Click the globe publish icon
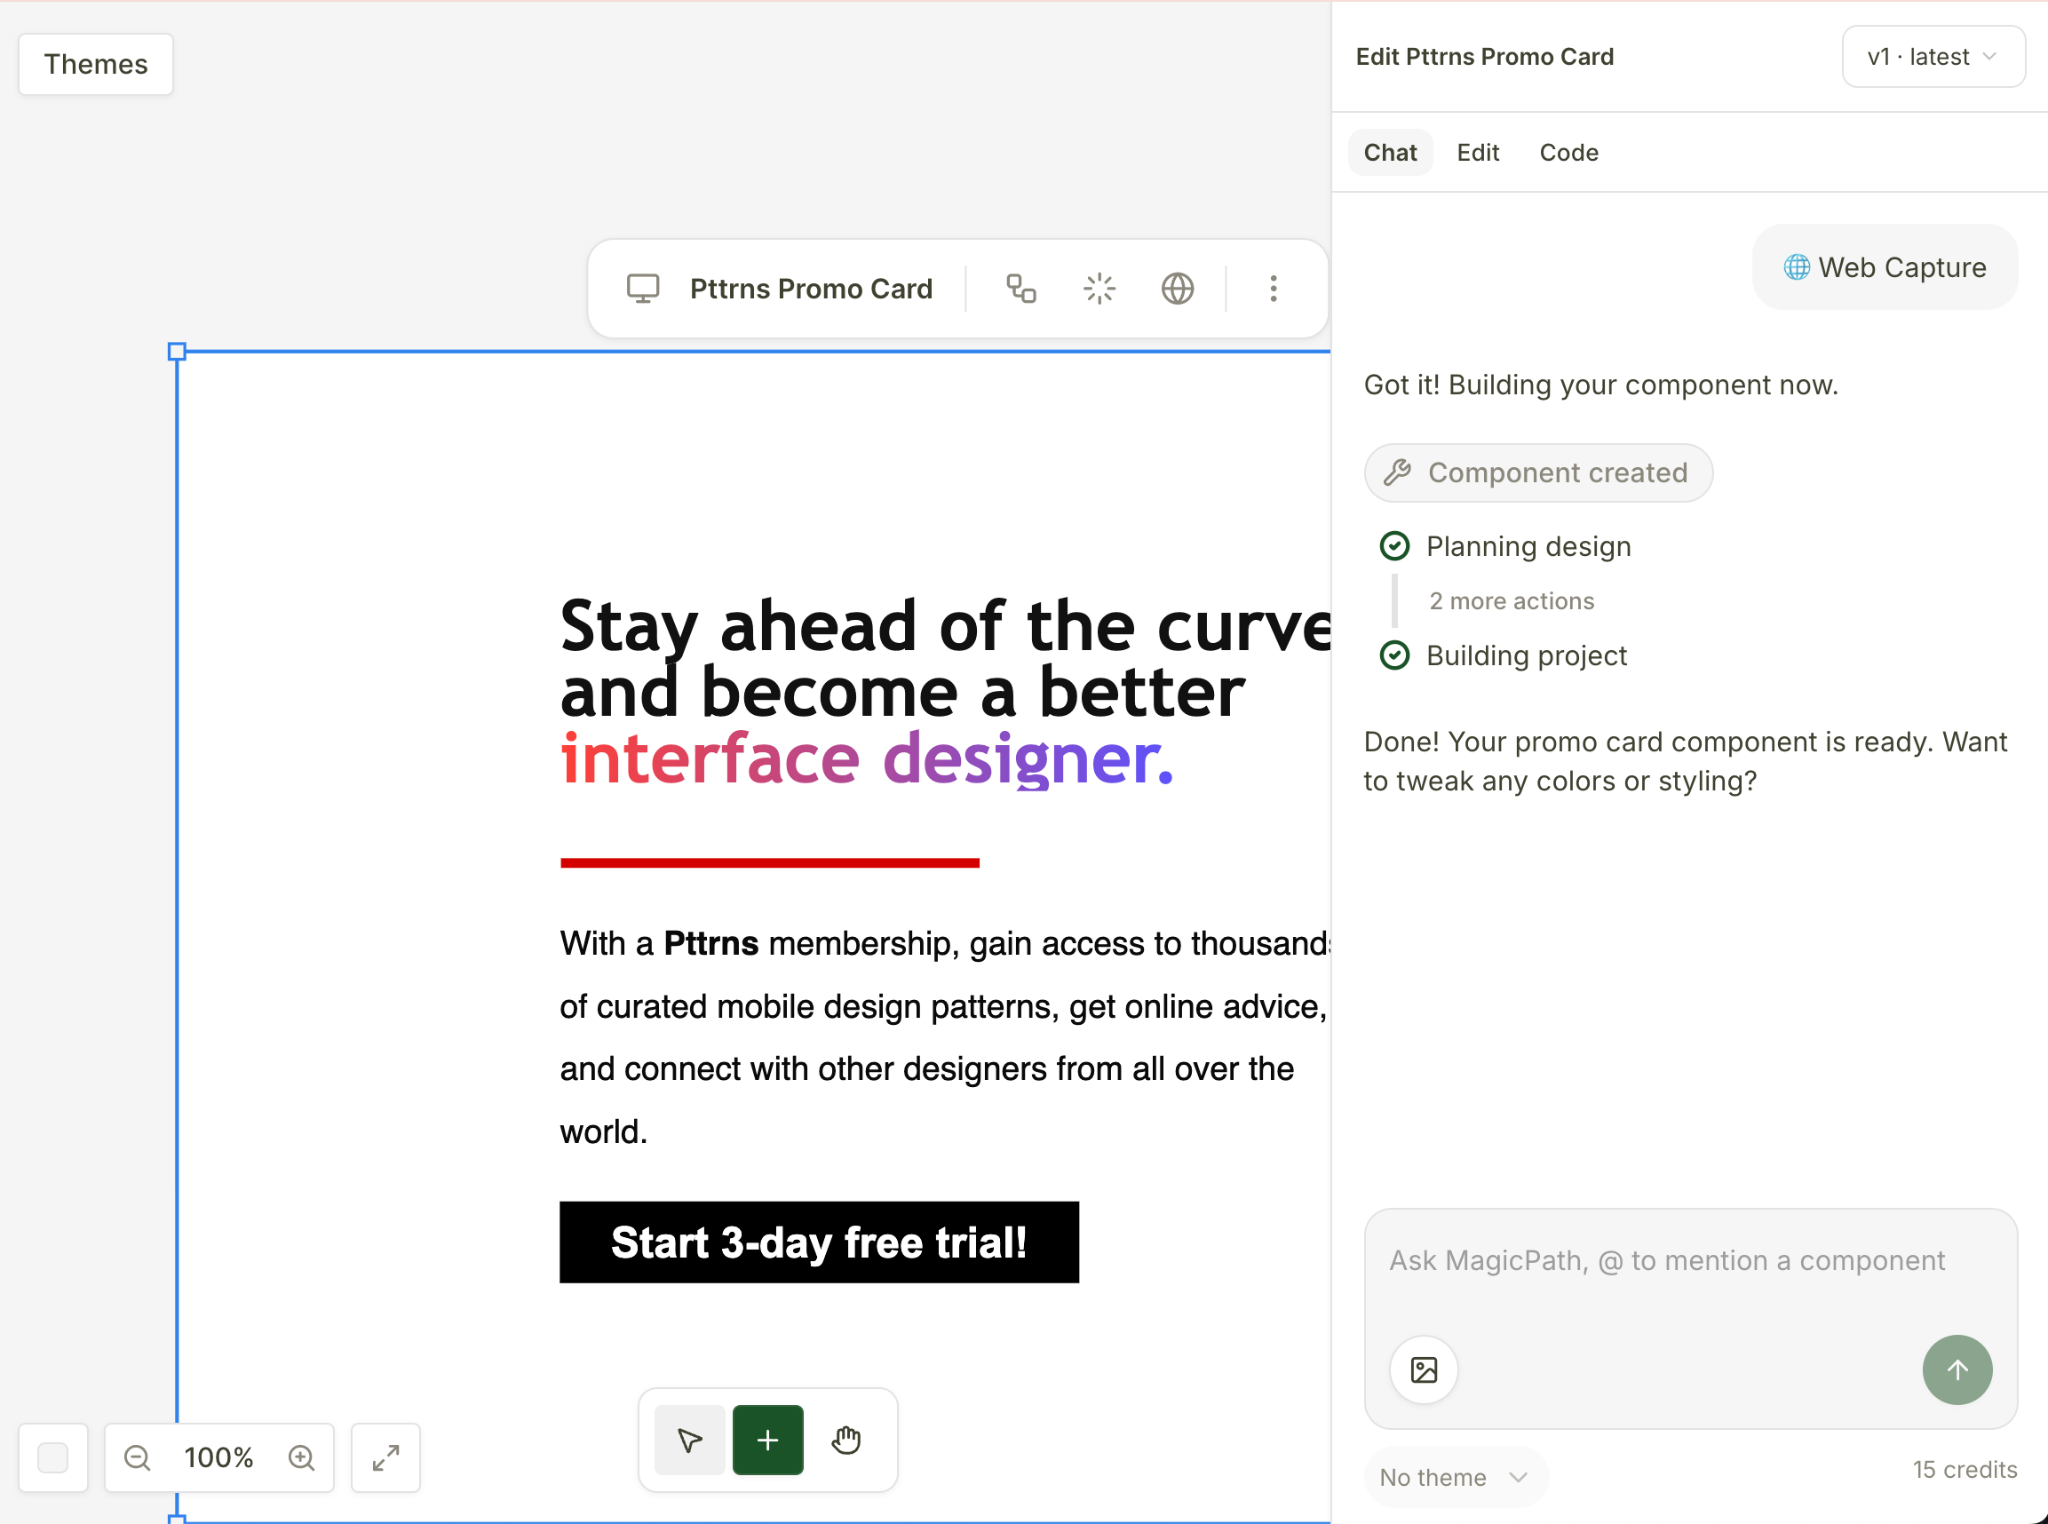Viewport: 2048px width, 1524px height. (x=1177, y=289)
